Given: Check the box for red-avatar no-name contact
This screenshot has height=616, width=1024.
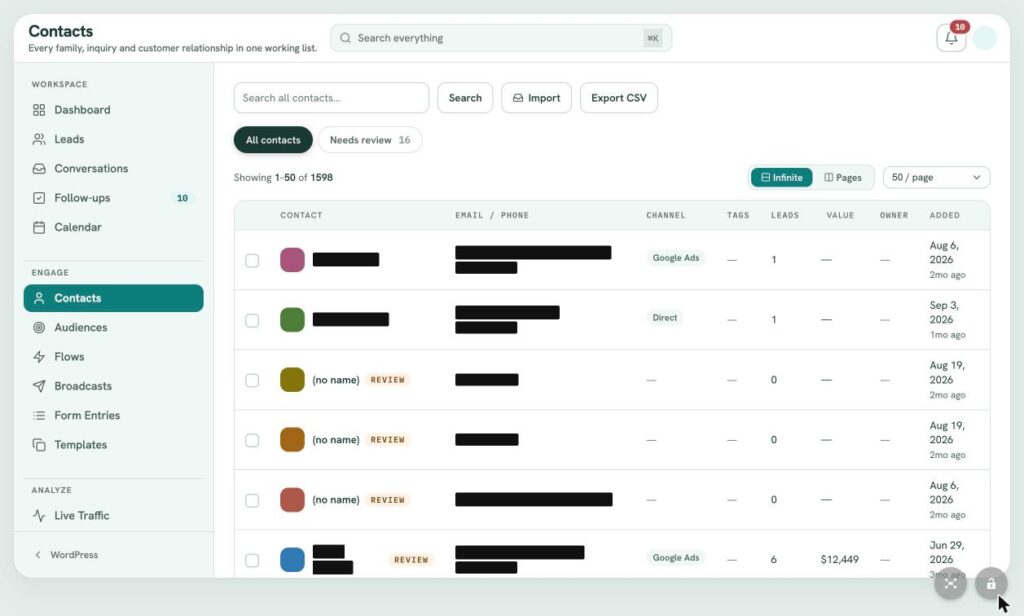Looking at the screenshot, I should pyautogui.click(x=252, y=500).
